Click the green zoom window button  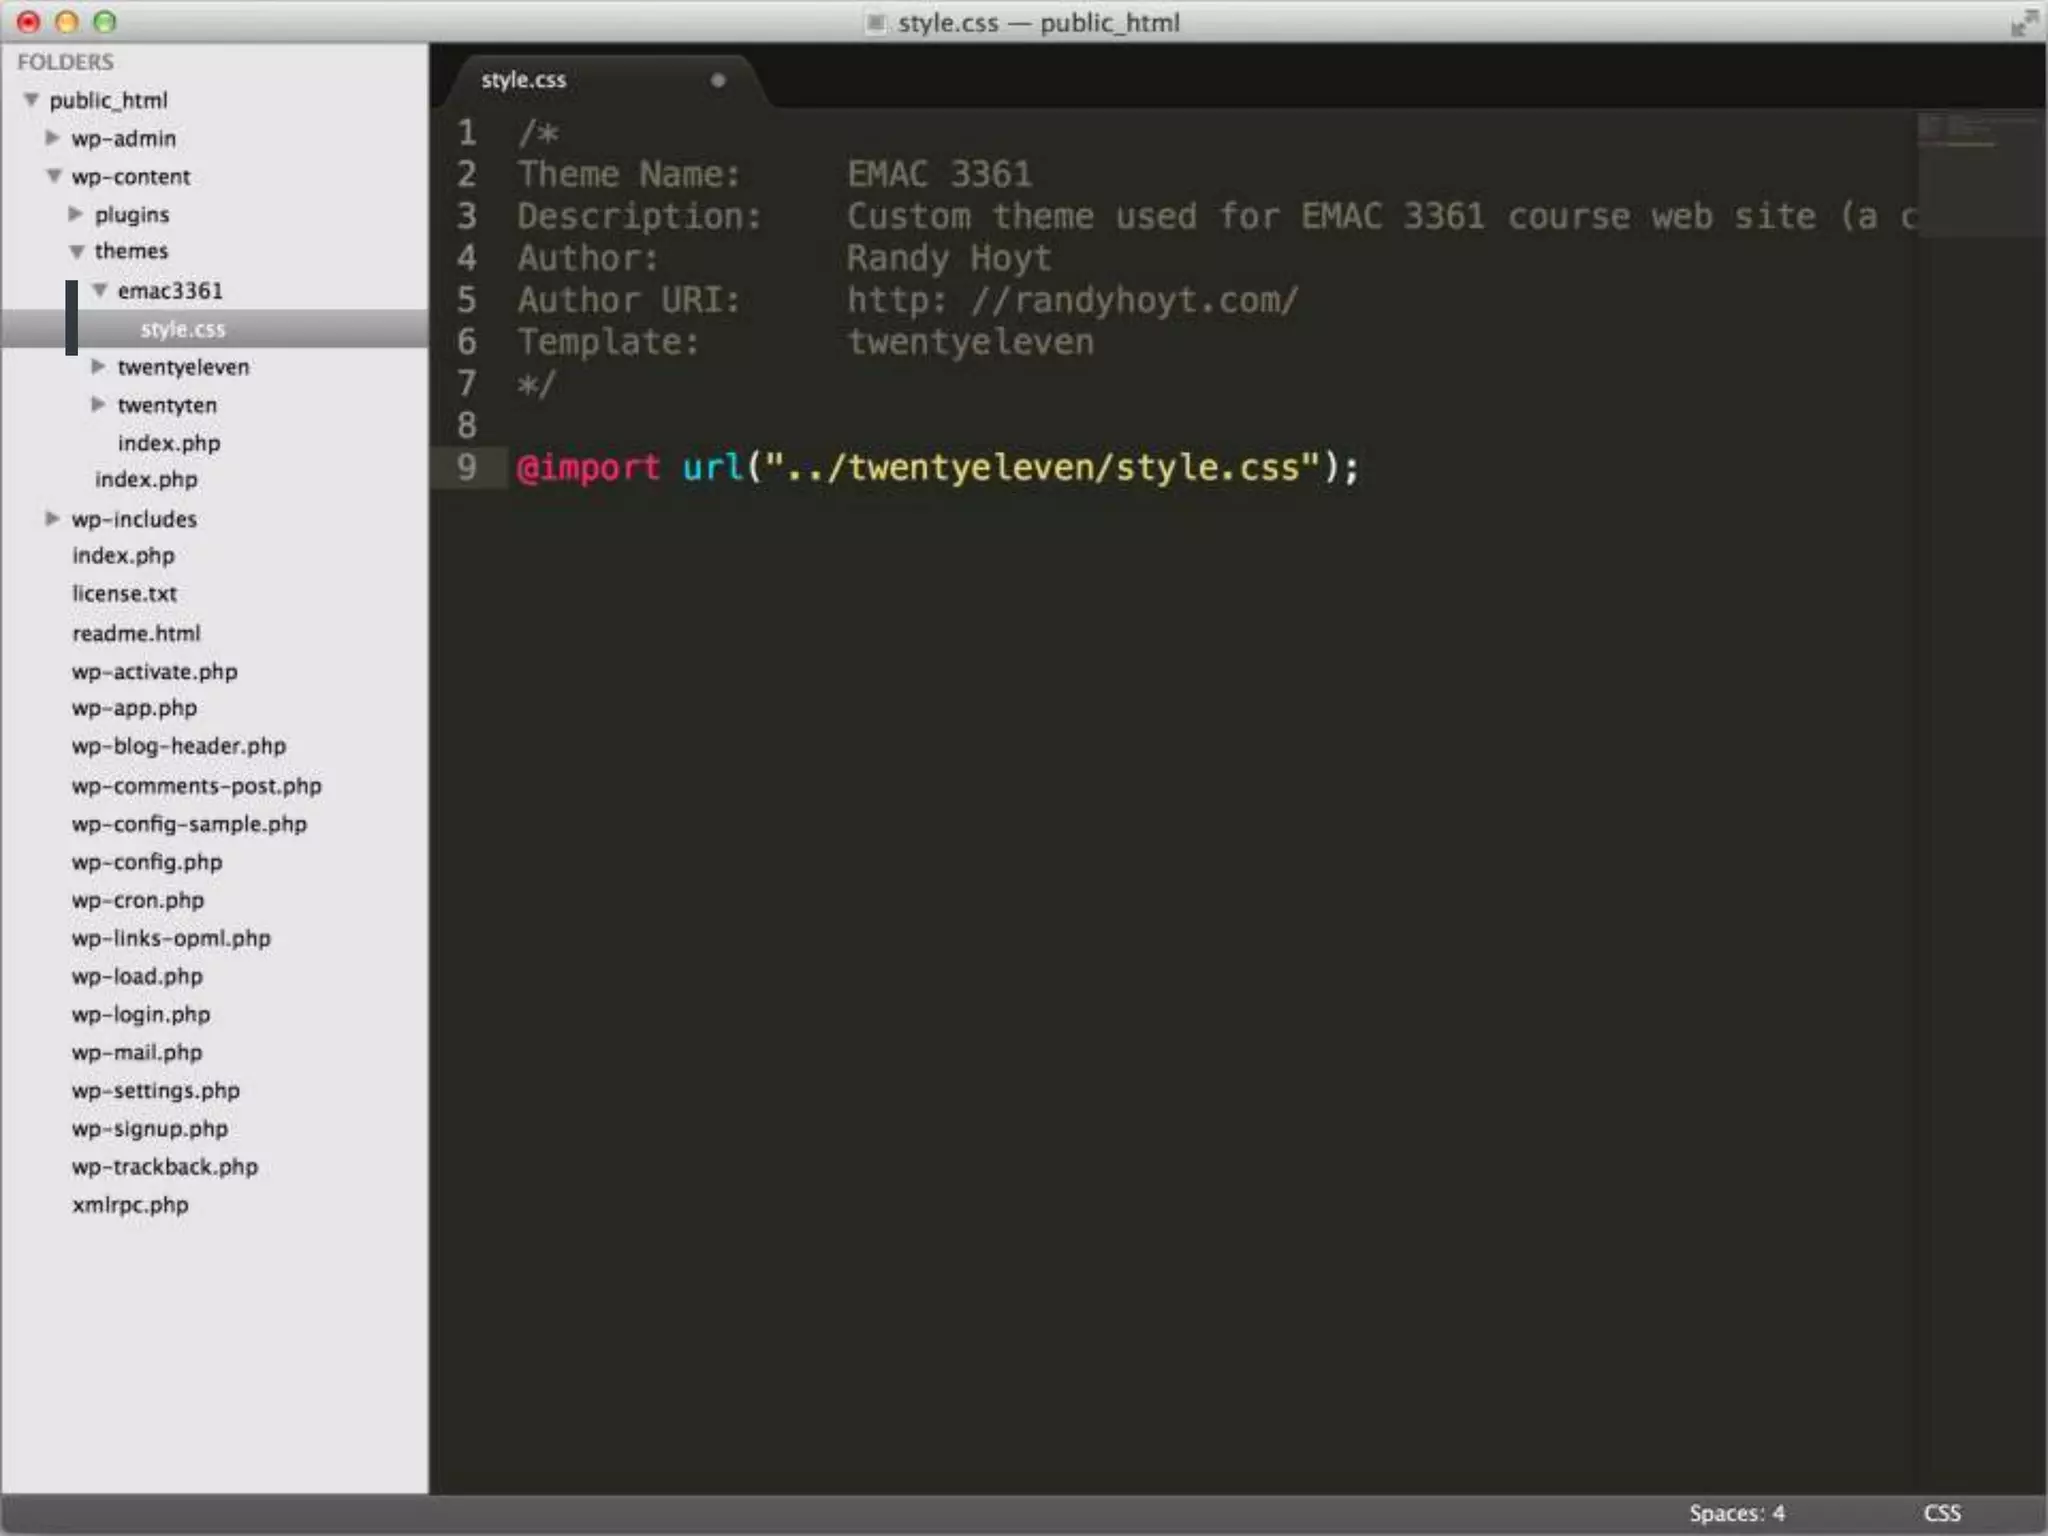tap(105, 22)
